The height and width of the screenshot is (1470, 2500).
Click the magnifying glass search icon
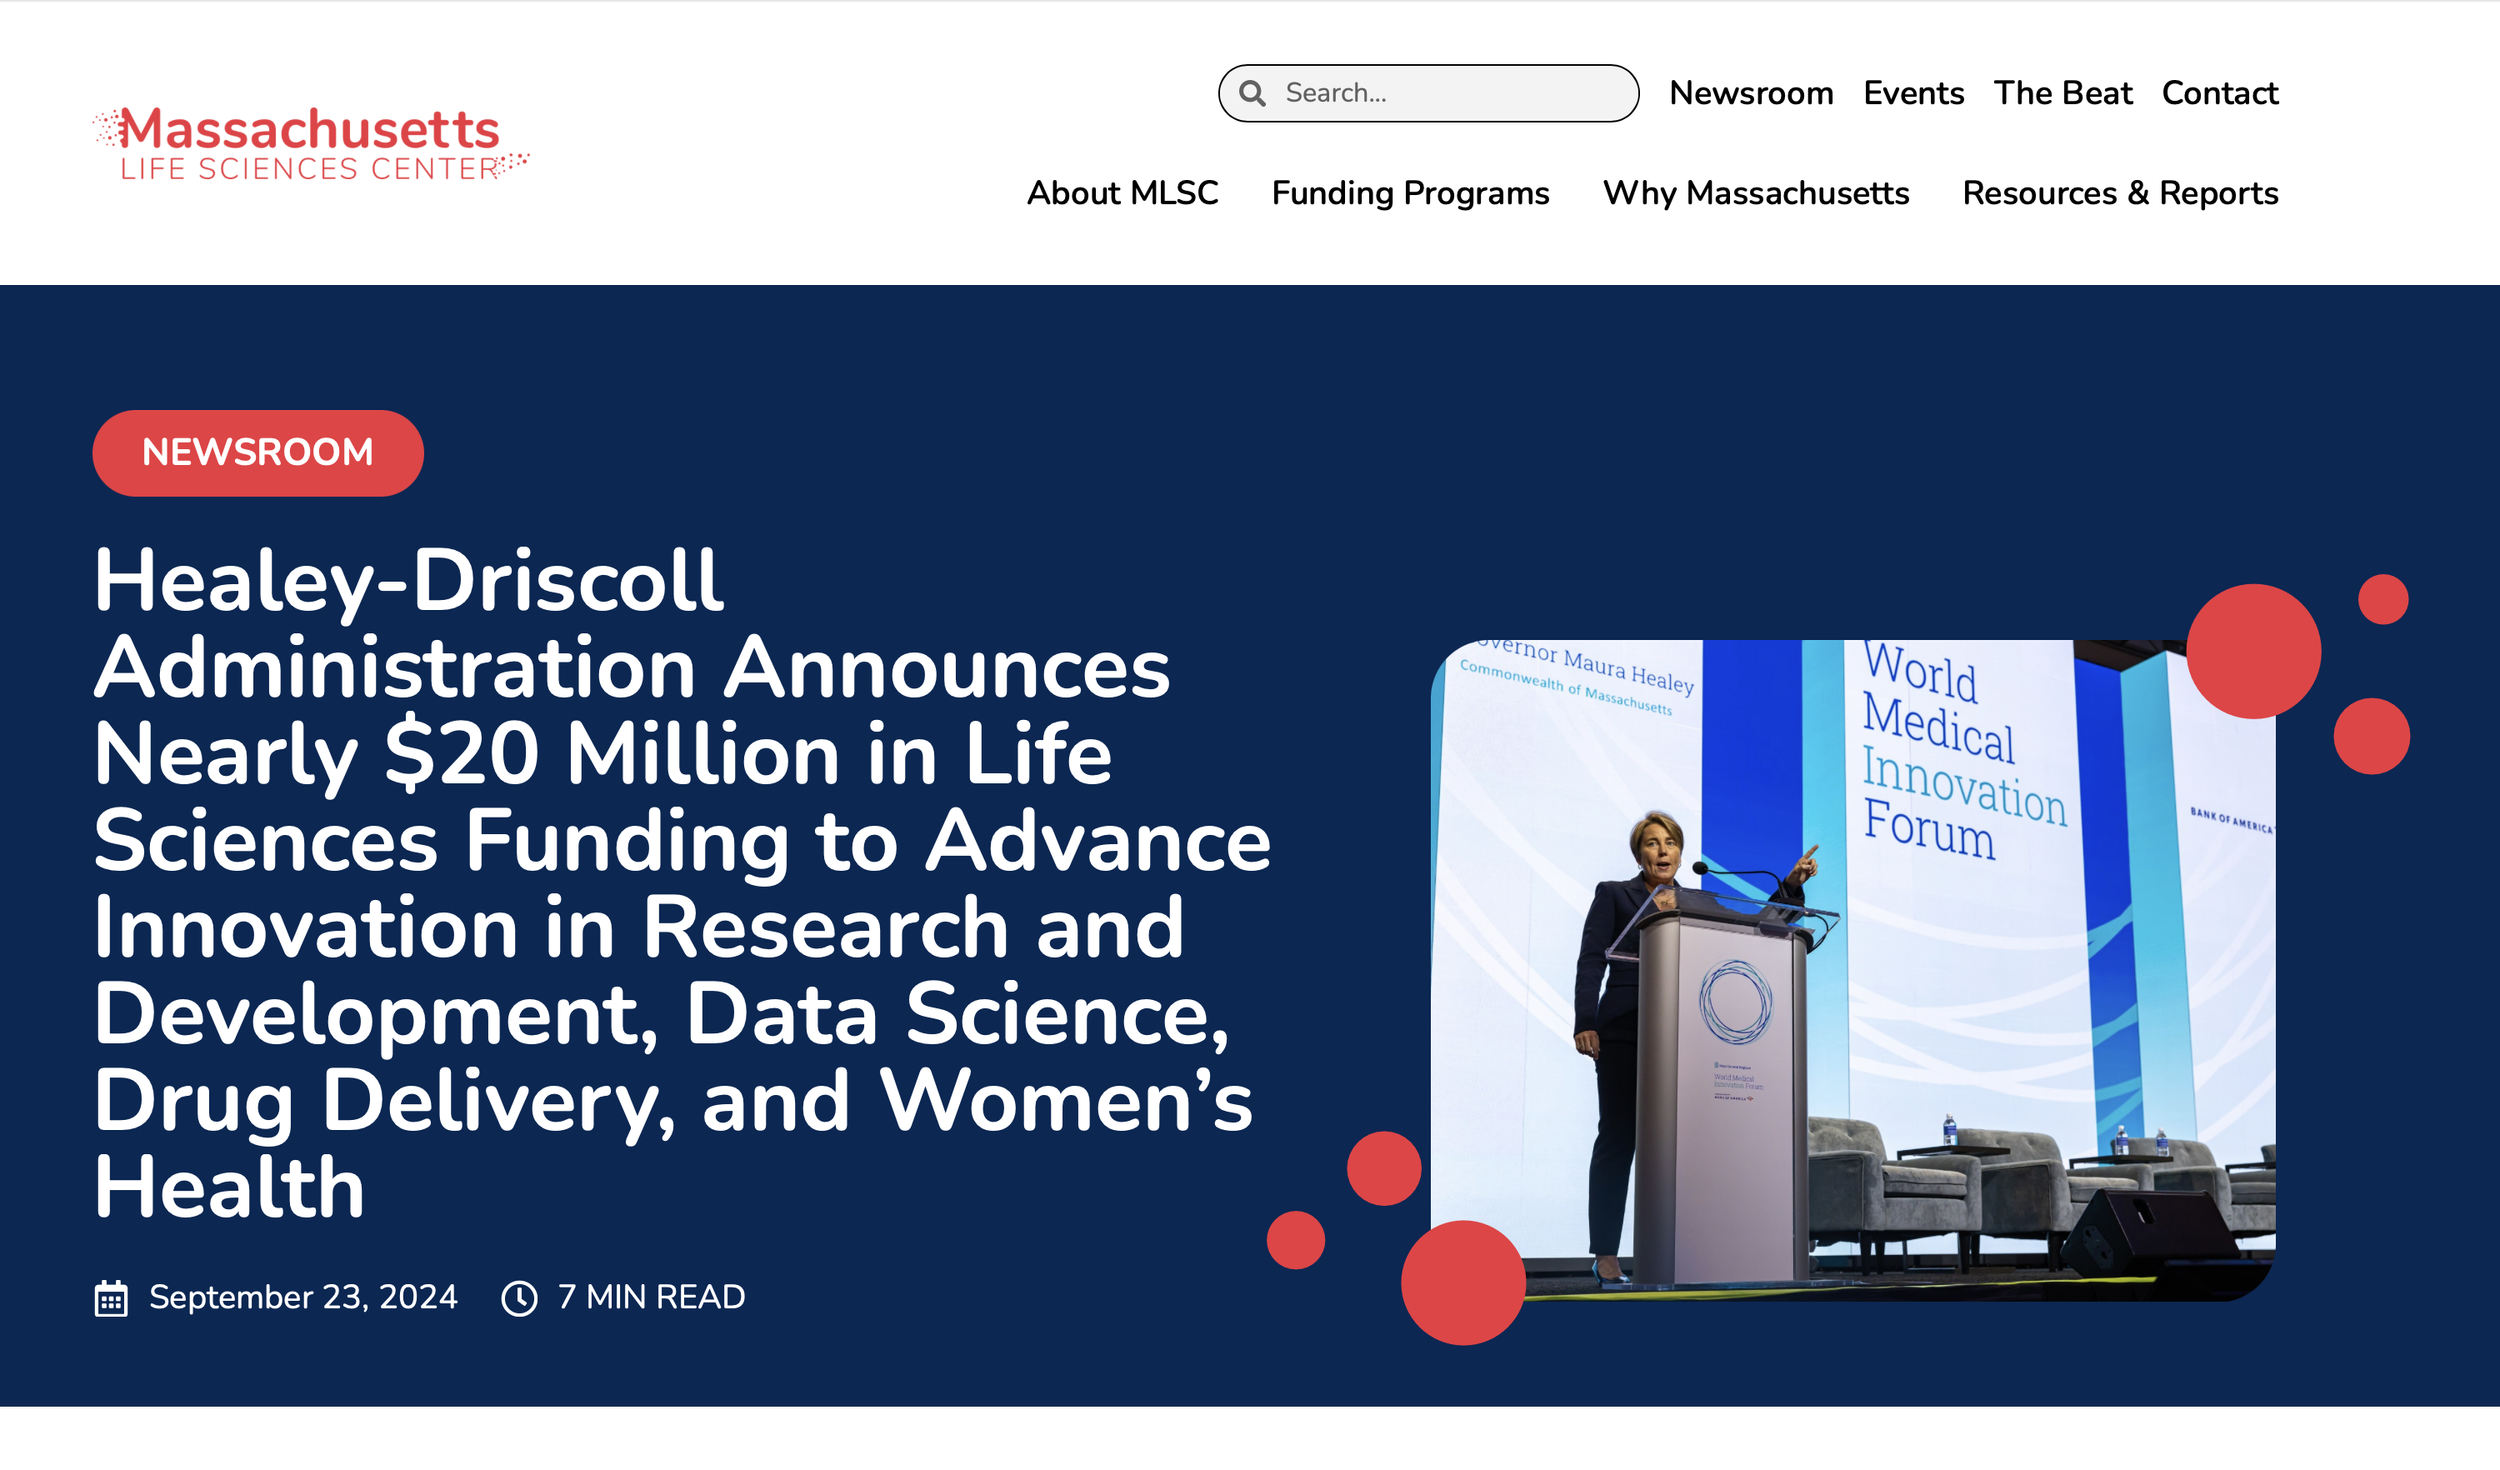coord(1252,93)
